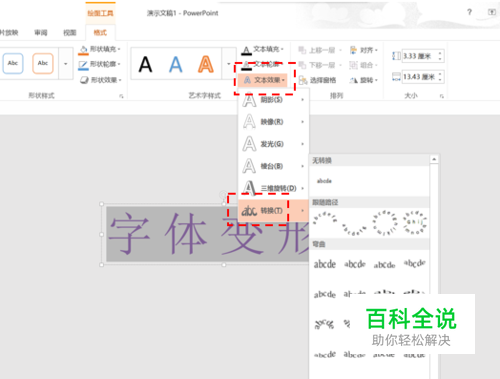Screen dimensions: 500x379
Task: Open the Glow (发光) submenu
Action: tap(273, 144)
